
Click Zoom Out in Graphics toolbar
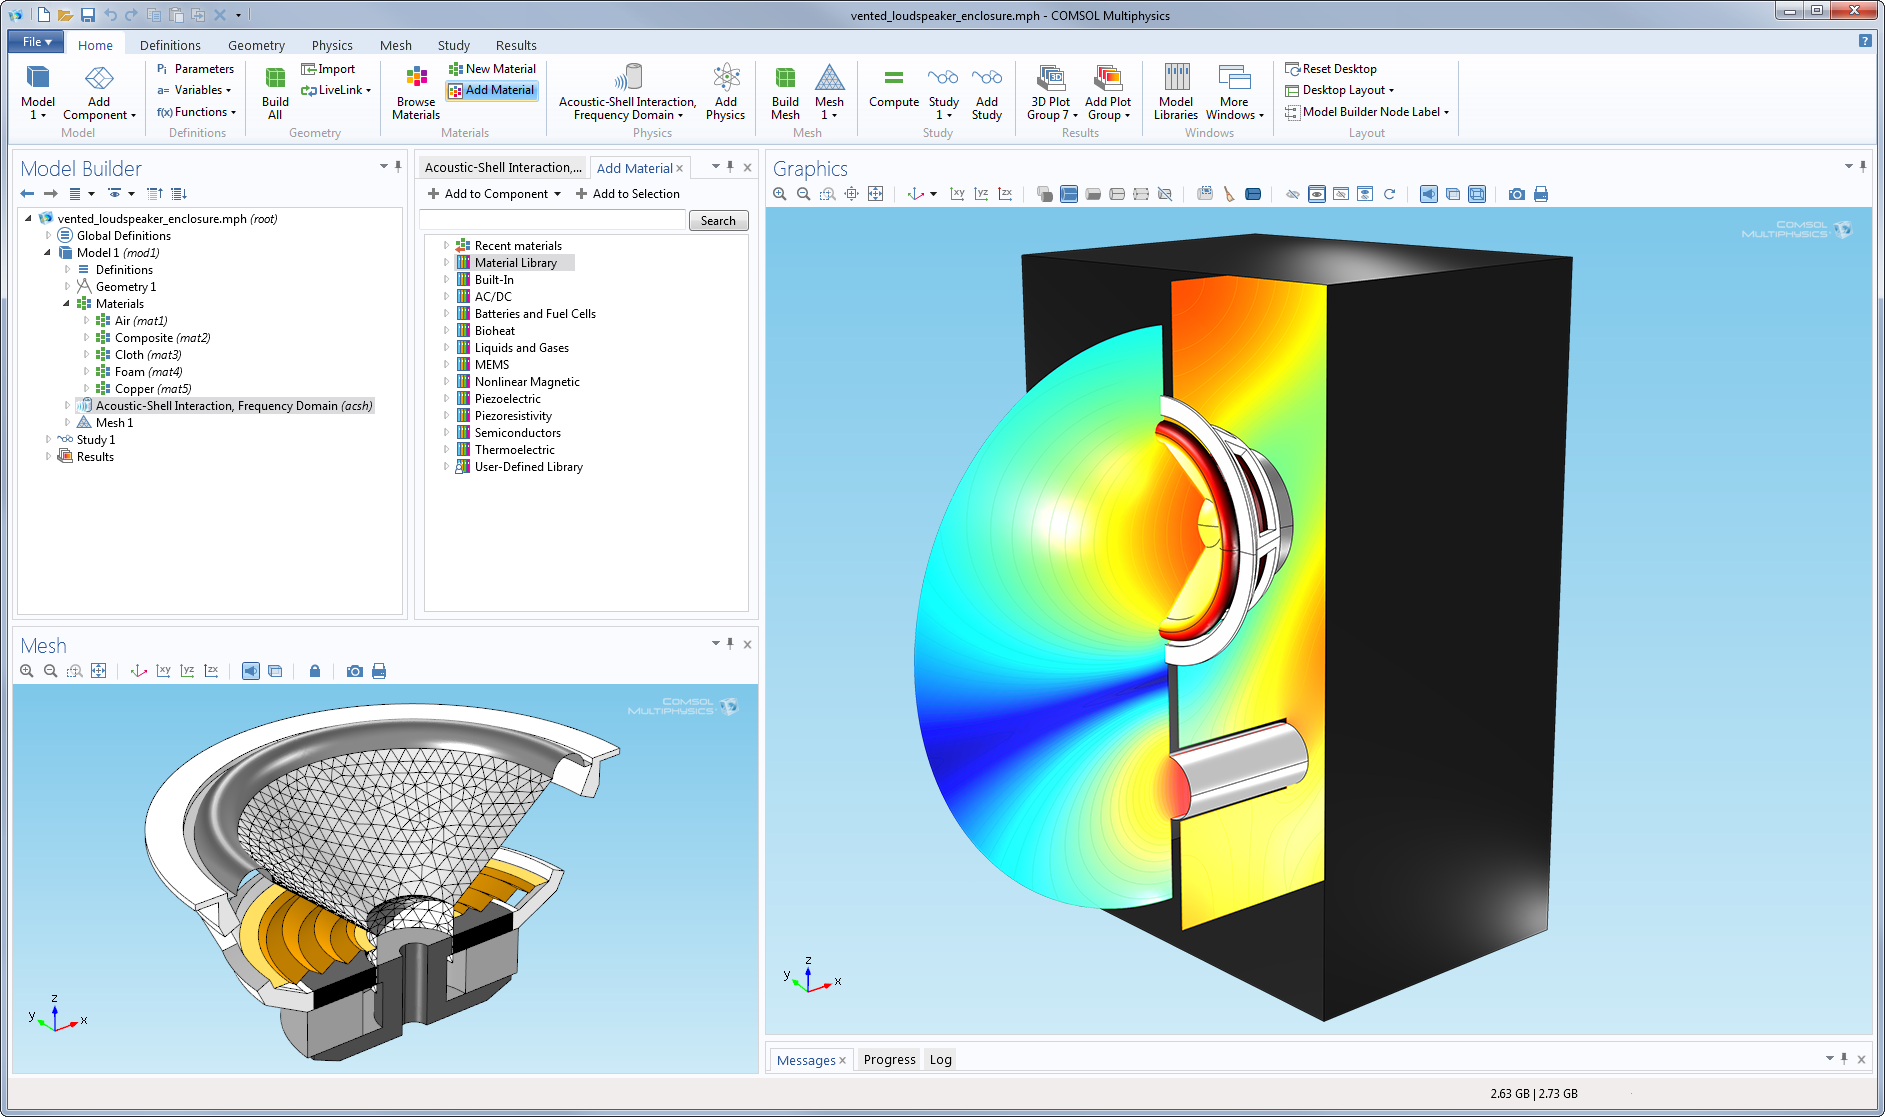(x=804, y=194)
